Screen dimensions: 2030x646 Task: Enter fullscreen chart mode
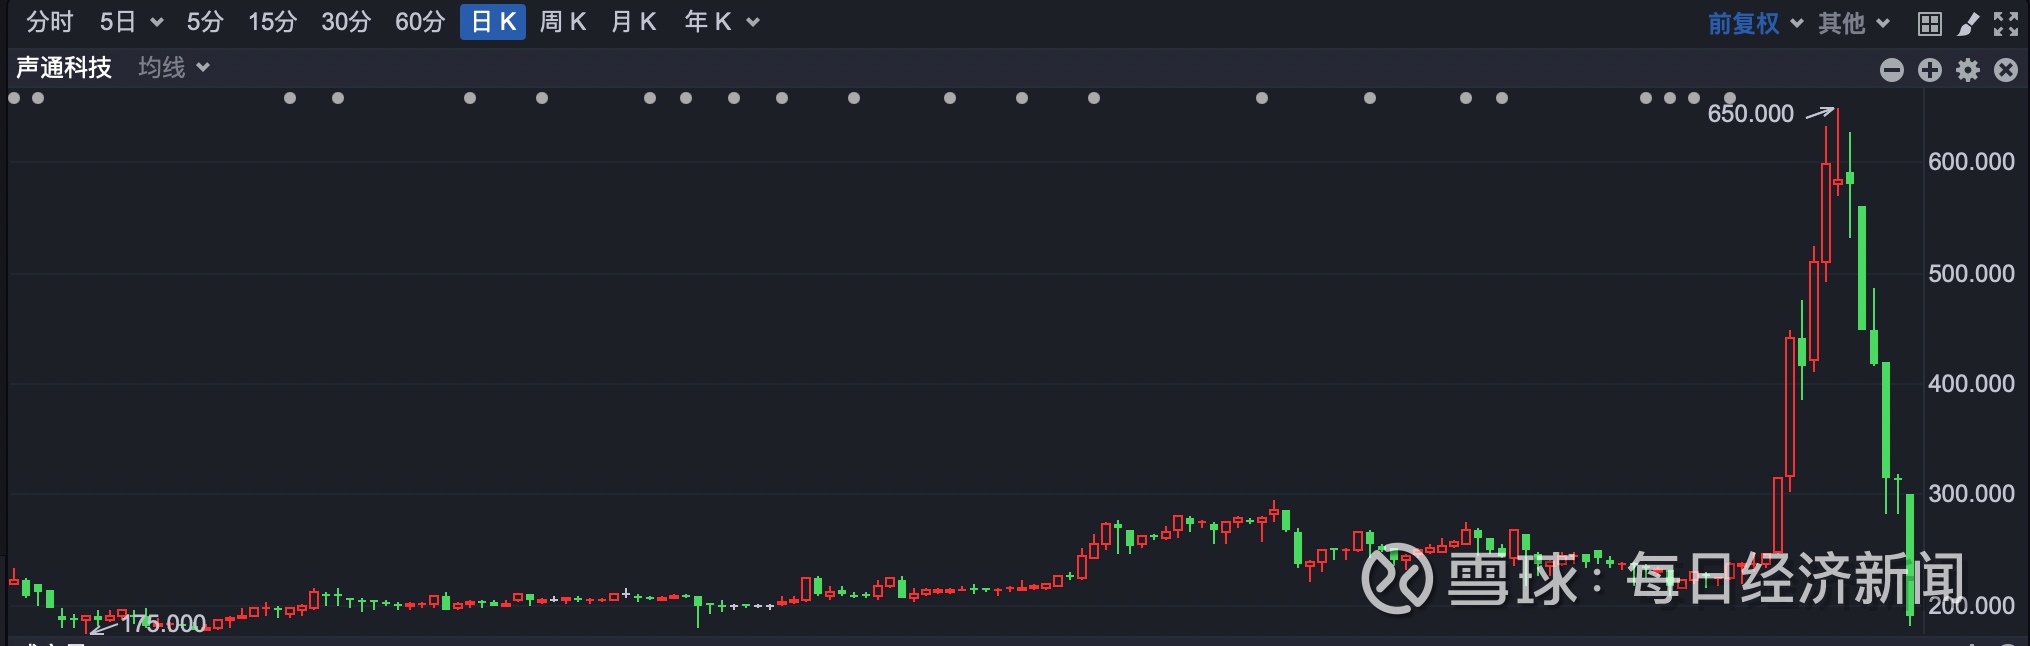2006,23
